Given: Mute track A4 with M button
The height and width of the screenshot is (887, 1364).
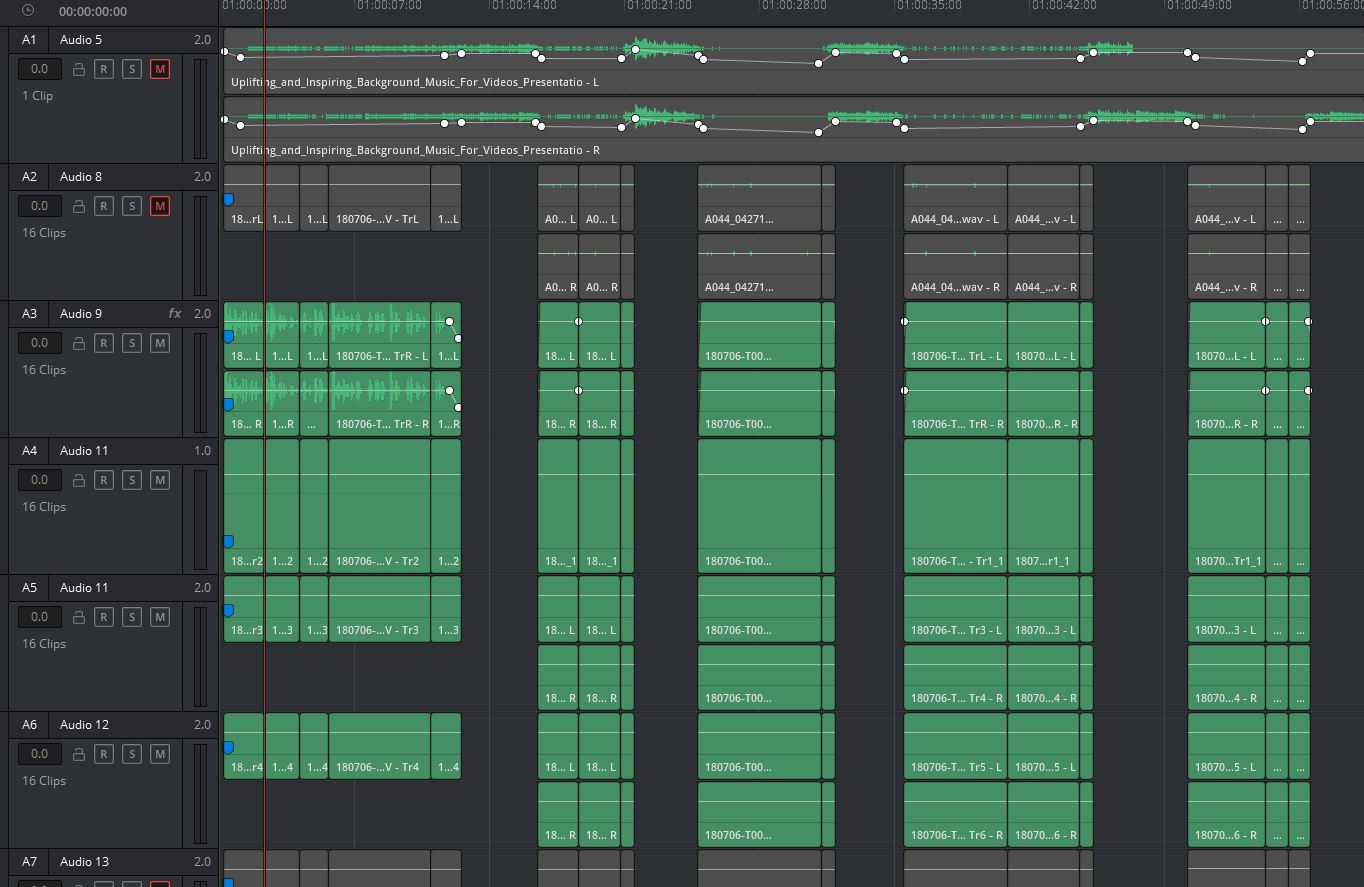Looking at the screenshot, I should point(159,480).
